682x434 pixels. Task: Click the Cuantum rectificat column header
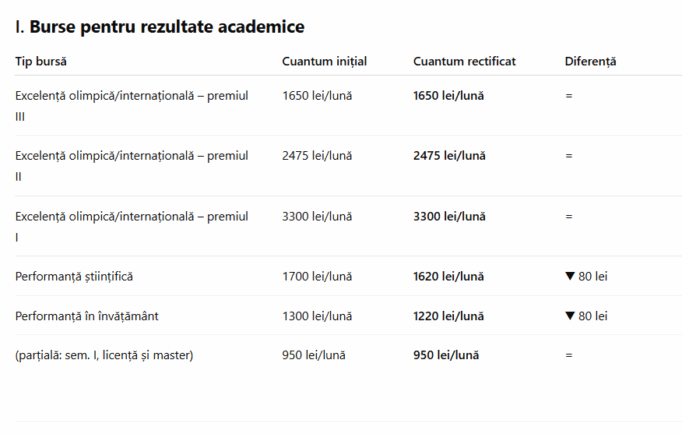click(x=464, y=61)
